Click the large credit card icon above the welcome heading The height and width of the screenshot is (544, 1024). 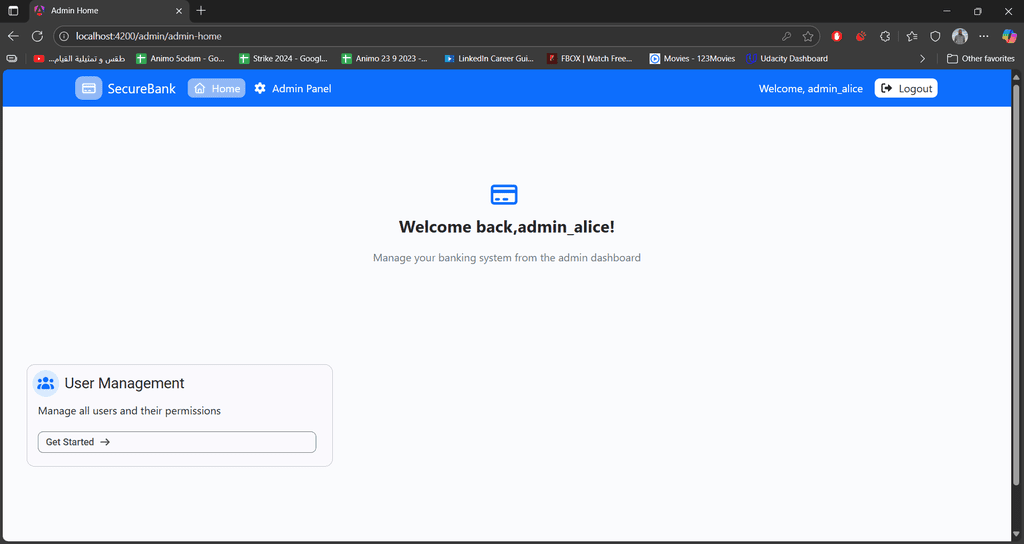[504, 195]
